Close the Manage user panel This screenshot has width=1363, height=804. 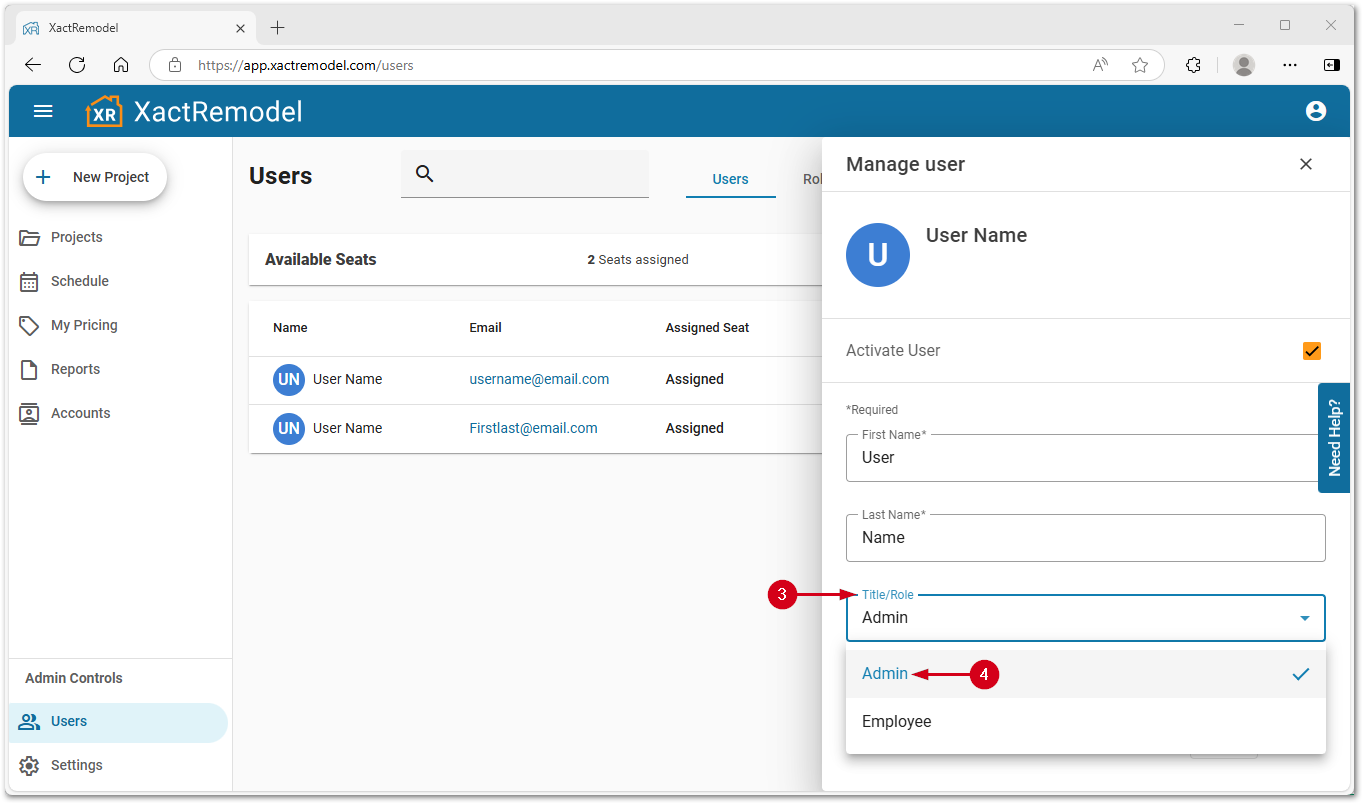point(1305,164)
